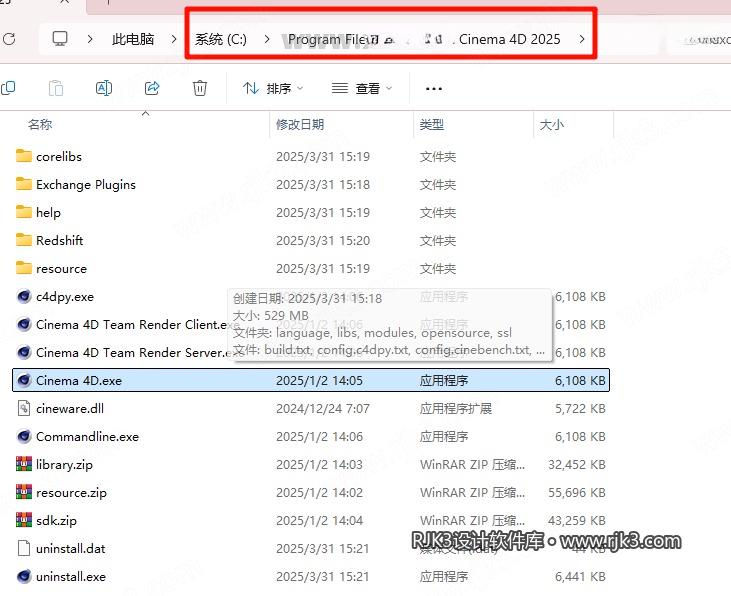Click the resource.zip WinRAR icon
This screenshot has height=596, width=731.
click(x=24, y=492)
